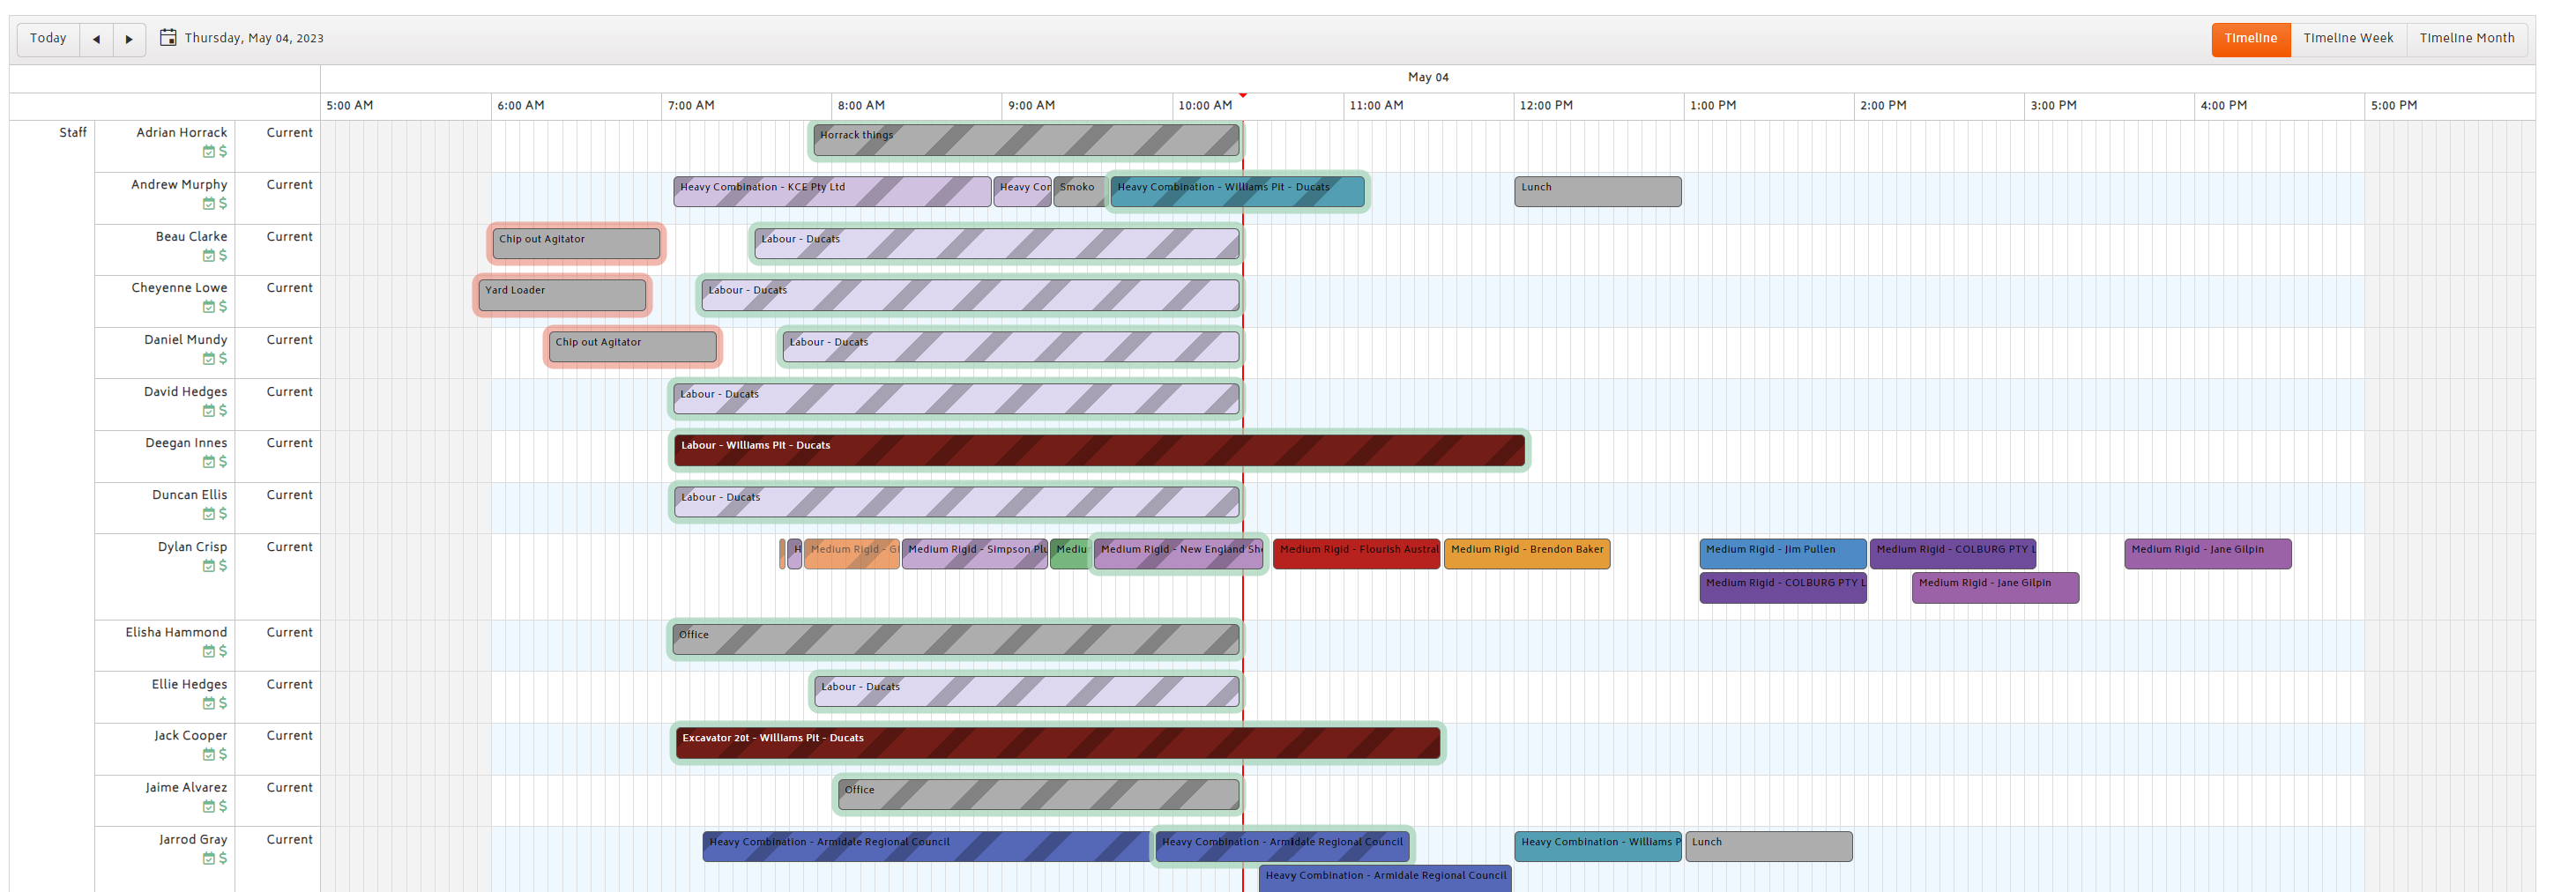Open Jarrod Gray's calendar icon
Screen dimensions: 2576x892
pyautogui.click(x=209, y=858)
